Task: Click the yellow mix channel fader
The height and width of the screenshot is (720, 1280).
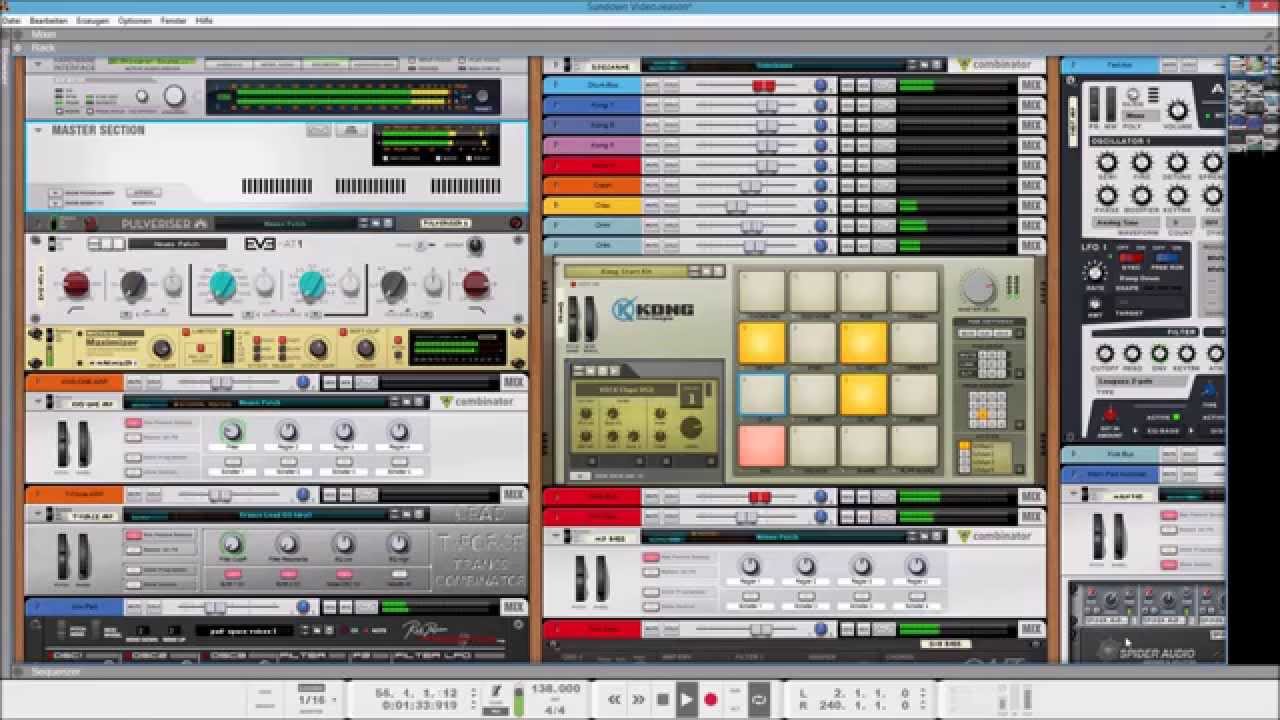Action: pyautogui.click(x=737, y=206)
